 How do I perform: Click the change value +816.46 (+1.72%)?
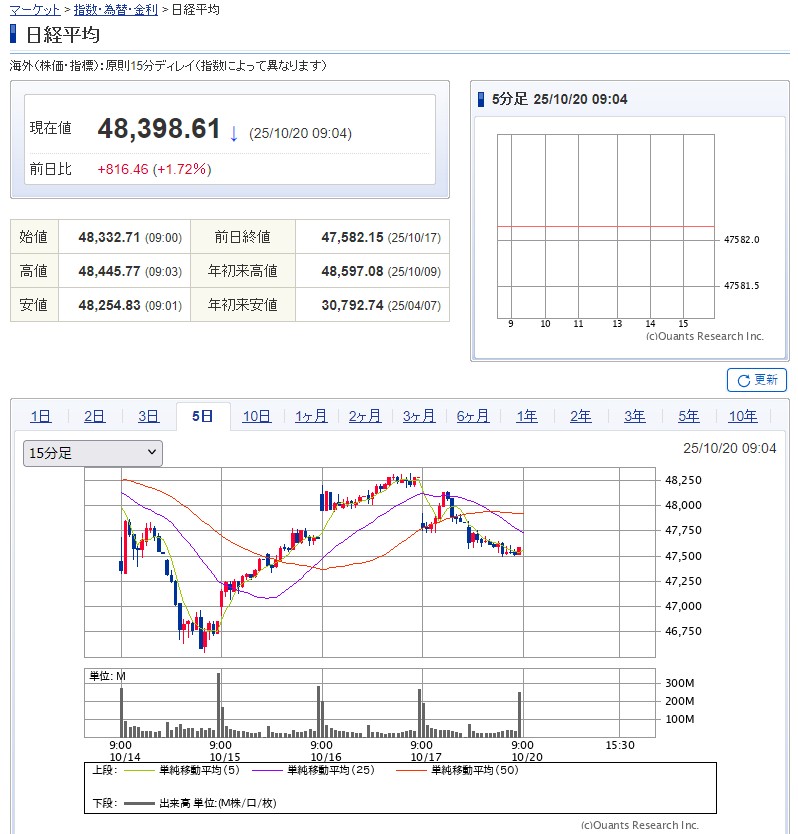[154, 169]
